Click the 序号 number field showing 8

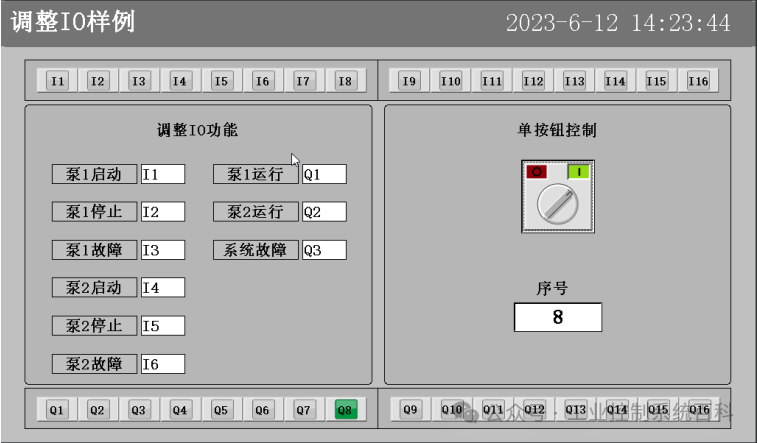tap(558, 317)
